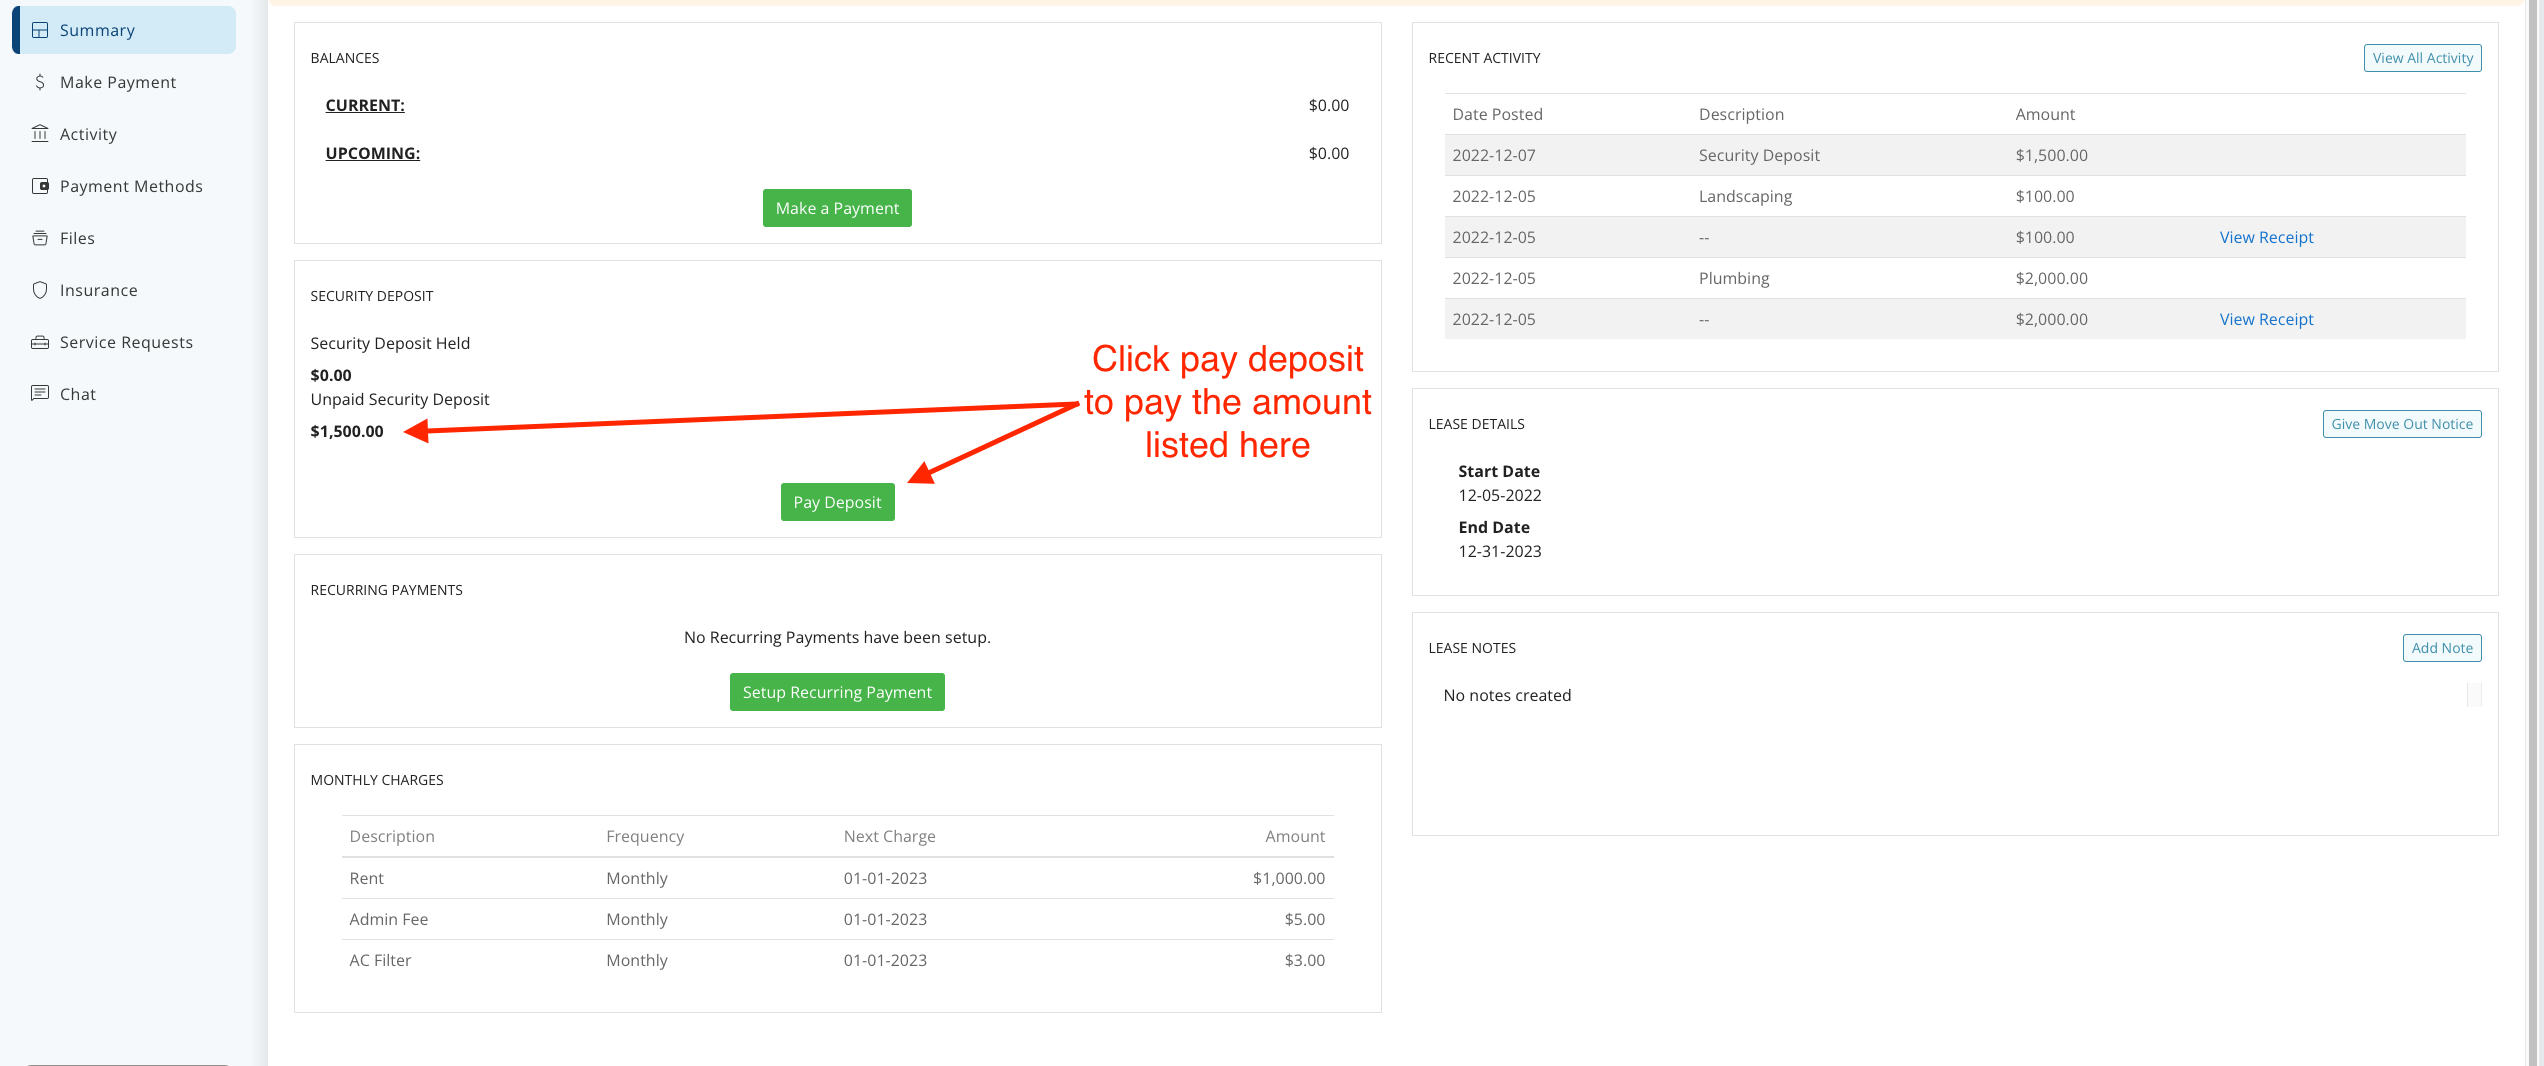Open Chat via the speech bubble icon

pyautogui.click(x=40, y=394)
